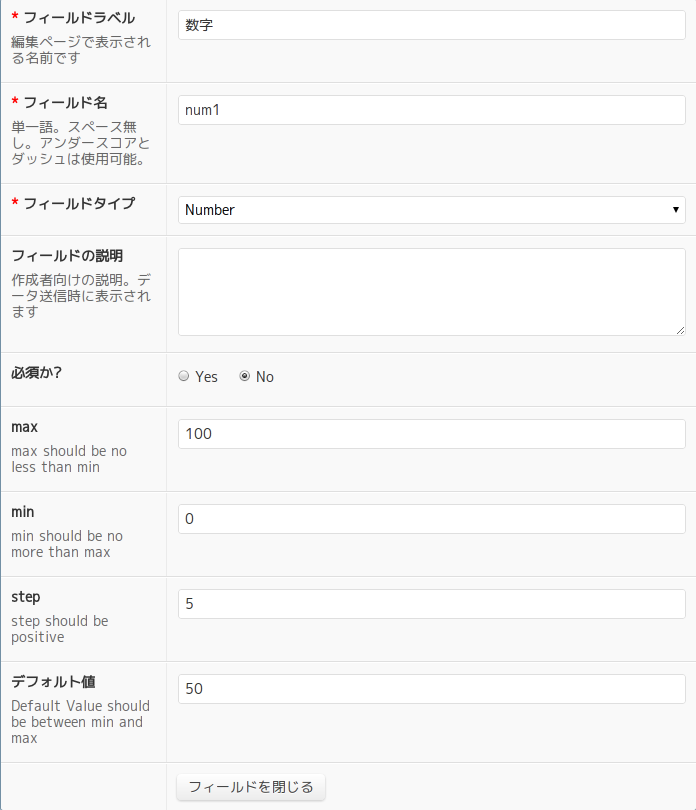Click inside the フィールドの説明 textarea

[431, 292]
